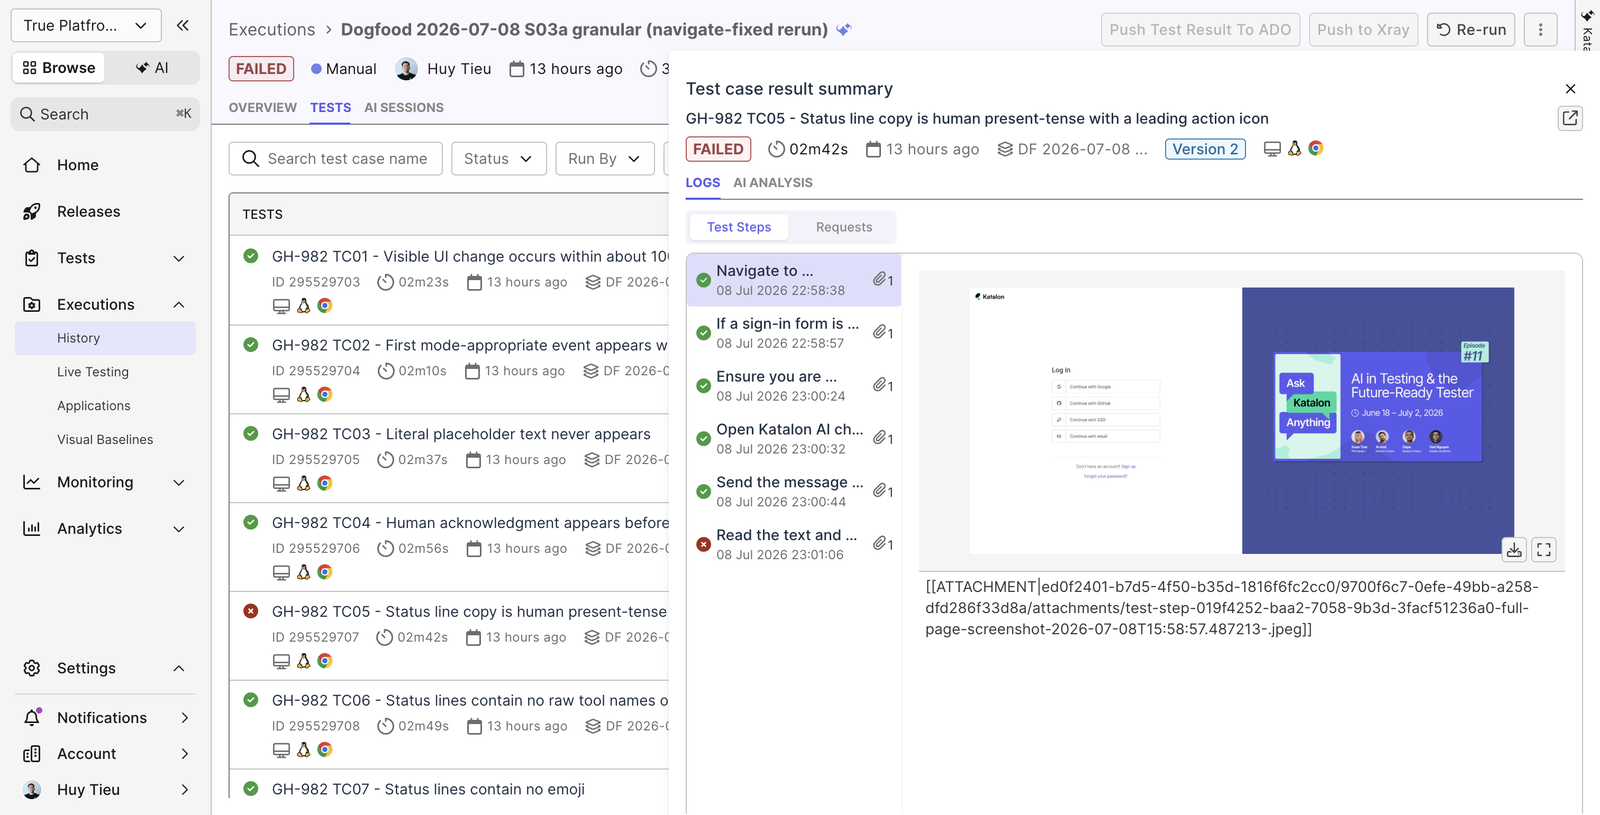The image size is (1600, 815).
Task: Open Visual Baselines
Action: [x=105, y=440]
